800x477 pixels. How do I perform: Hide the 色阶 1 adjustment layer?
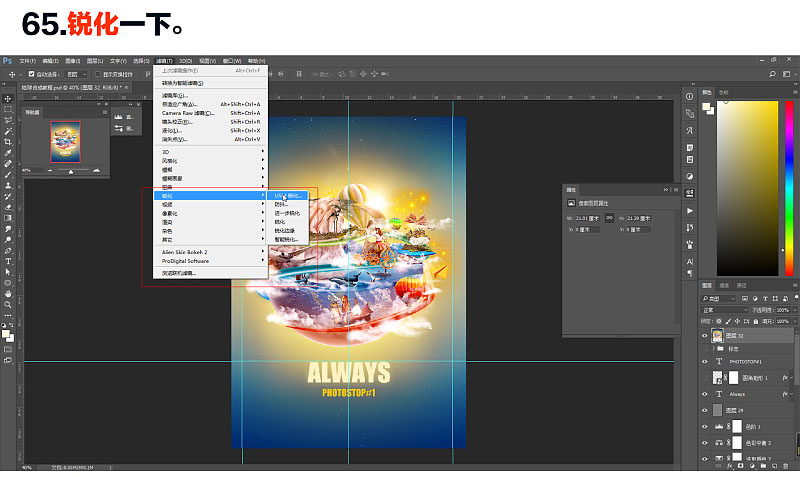705,426
